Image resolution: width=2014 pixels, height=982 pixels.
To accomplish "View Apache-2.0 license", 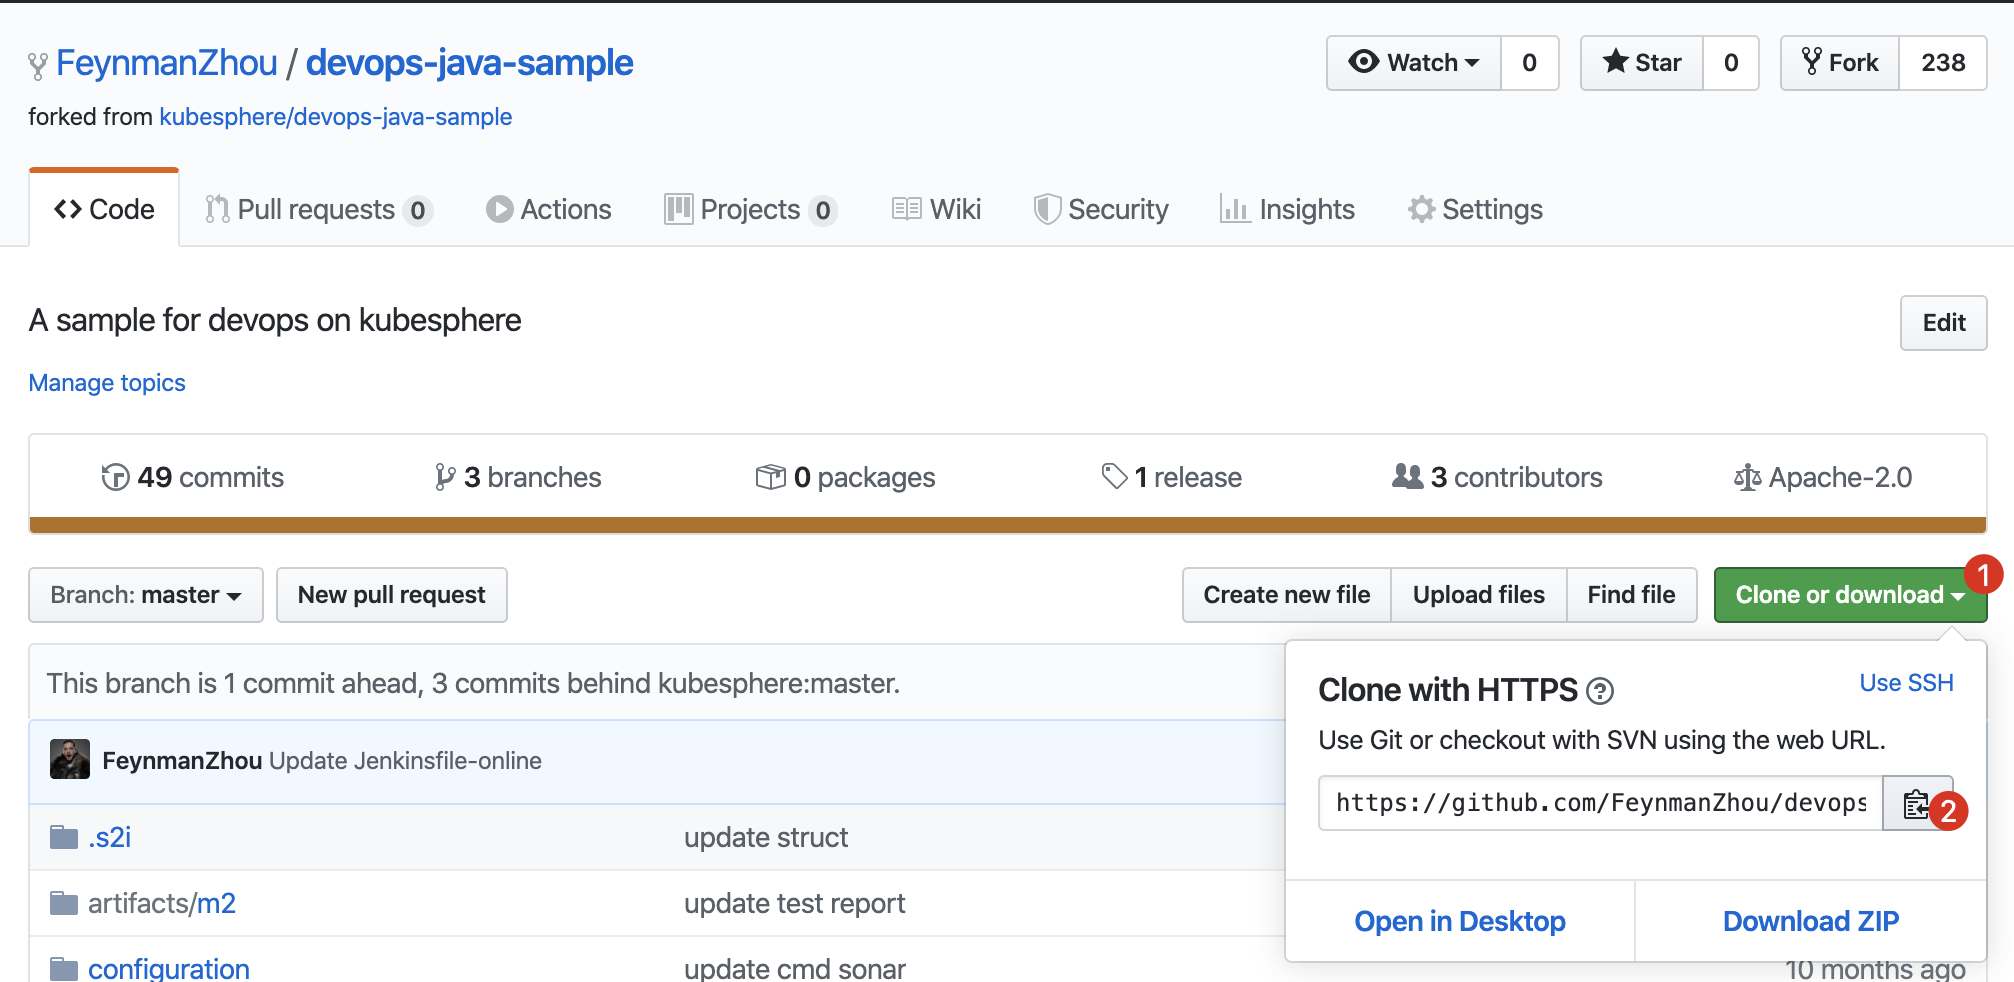I will click(1823, 477).
